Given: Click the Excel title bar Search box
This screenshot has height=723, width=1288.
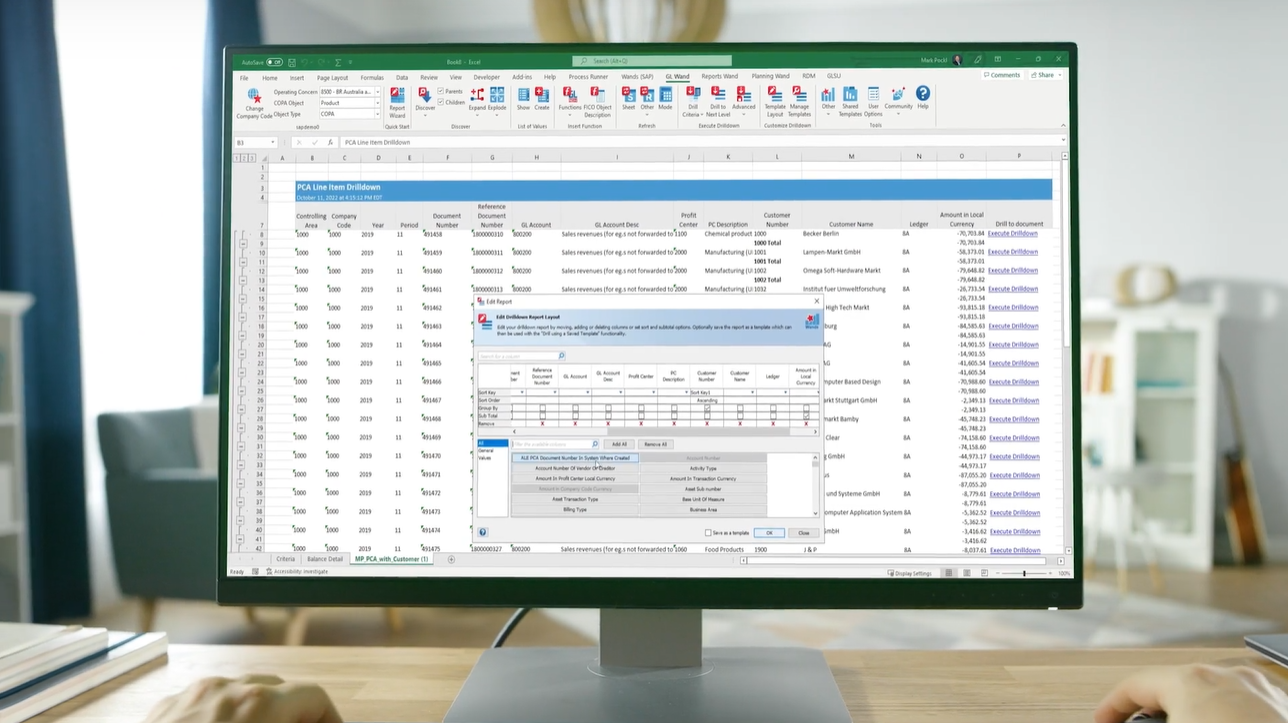Looking at the screenshot, I should click(654, 61).
